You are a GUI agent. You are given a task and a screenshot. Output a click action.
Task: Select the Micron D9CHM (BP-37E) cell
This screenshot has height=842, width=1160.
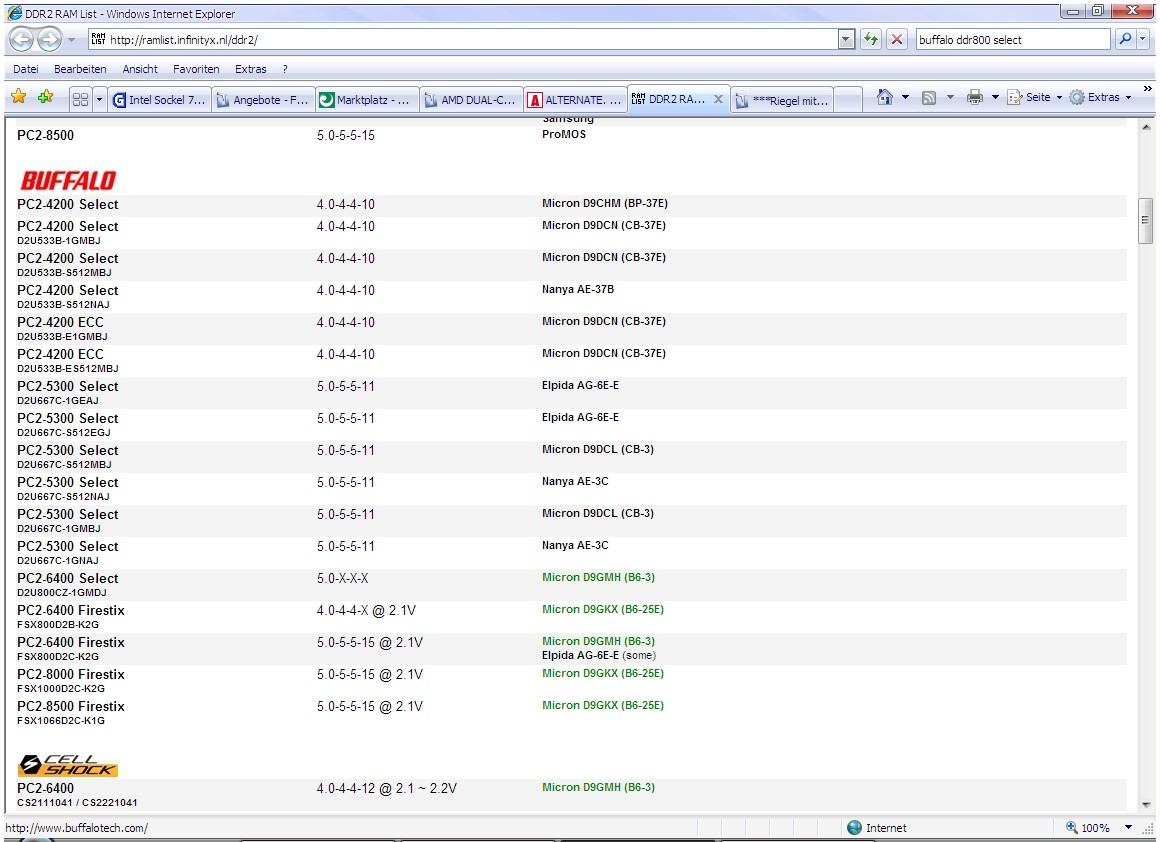pyautogui.click(x=604, y=203)
